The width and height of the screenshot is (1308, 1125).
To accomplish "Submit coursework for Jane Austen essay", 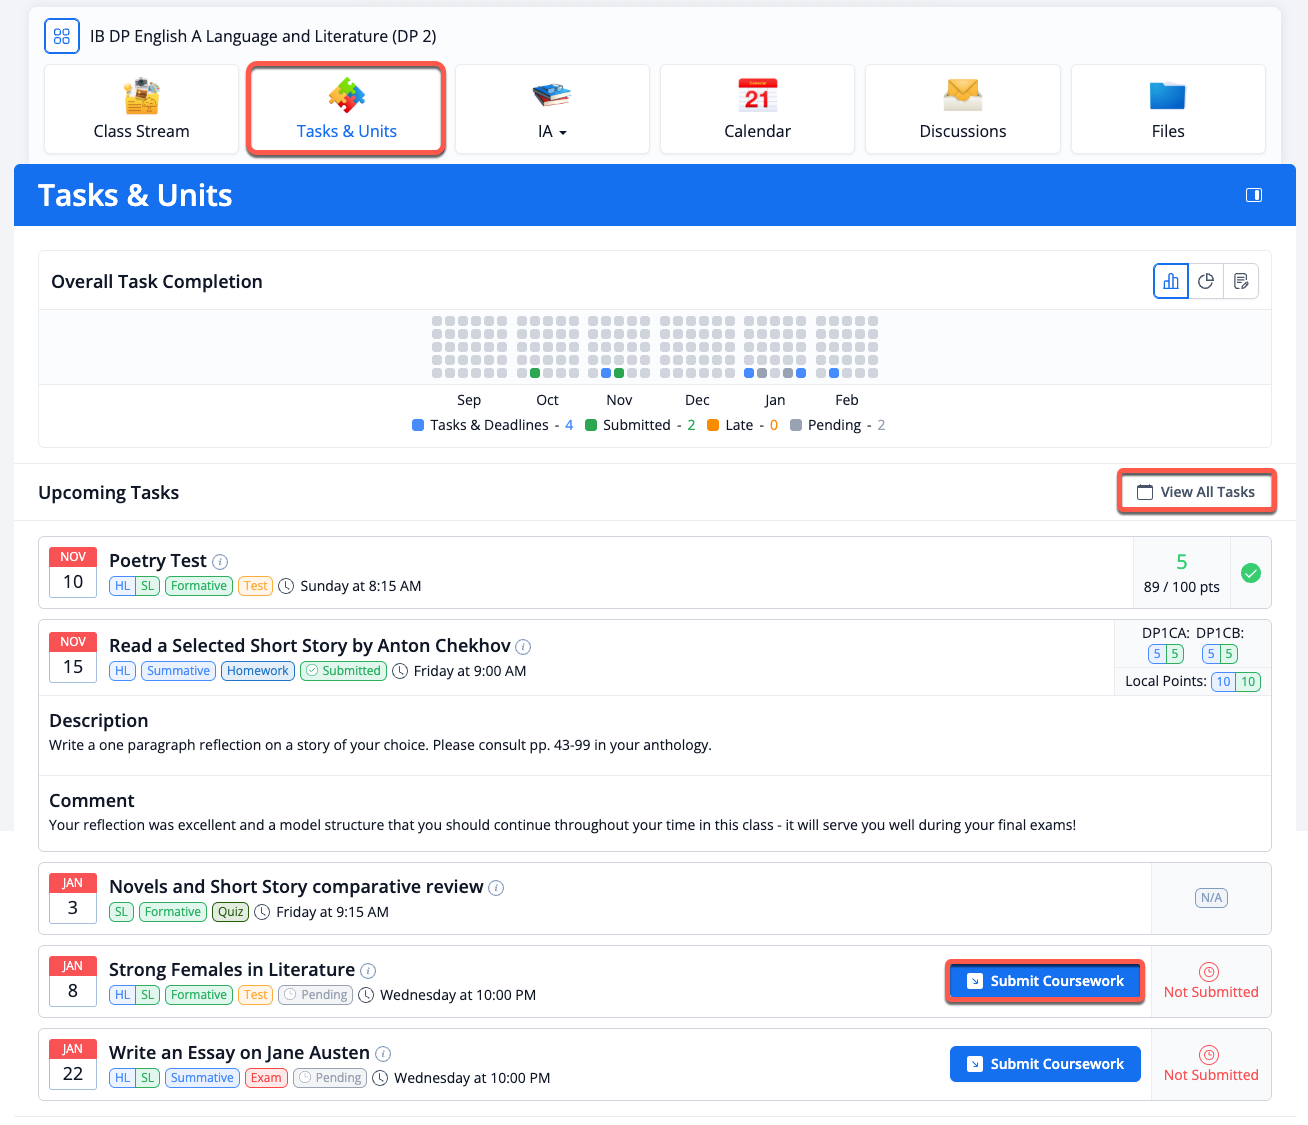I will 1045,1064.
